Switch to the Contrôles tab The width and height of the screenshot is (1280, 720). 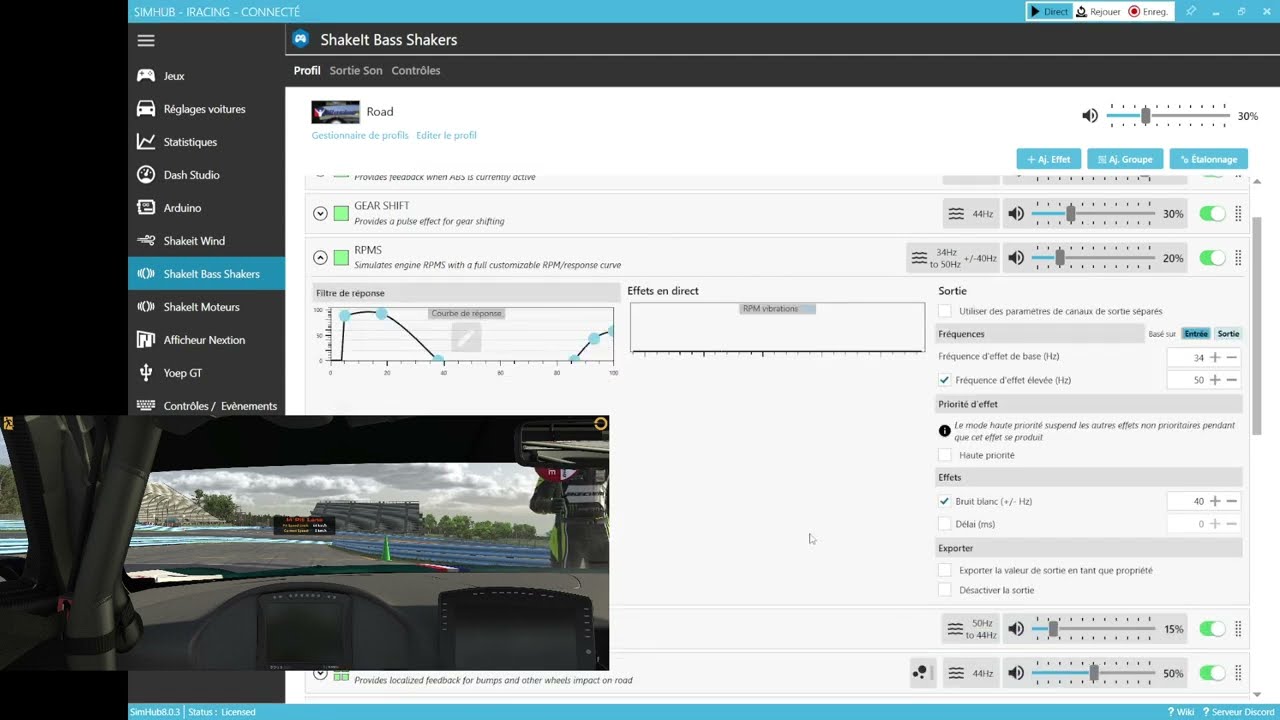(416, 71)
